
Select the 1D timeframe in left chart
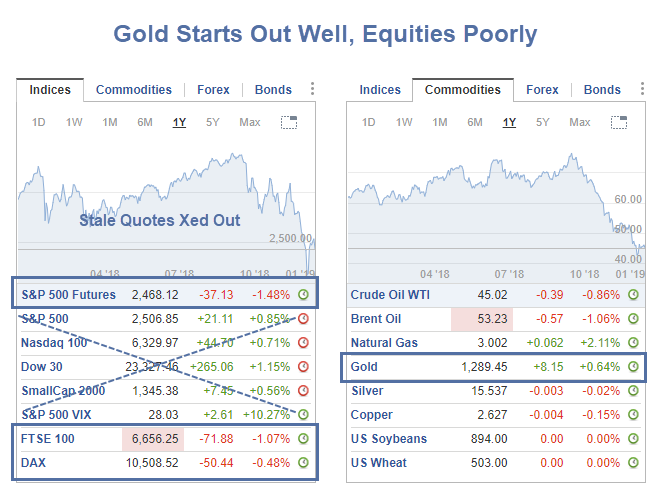[x=39, y=123]
